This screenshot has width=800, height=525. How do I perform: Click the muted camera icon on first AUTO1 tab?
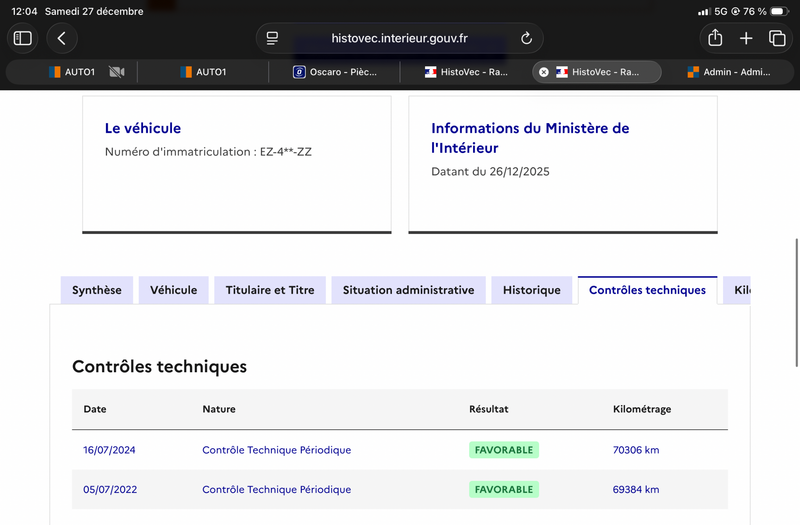click(x=116, y=72)
